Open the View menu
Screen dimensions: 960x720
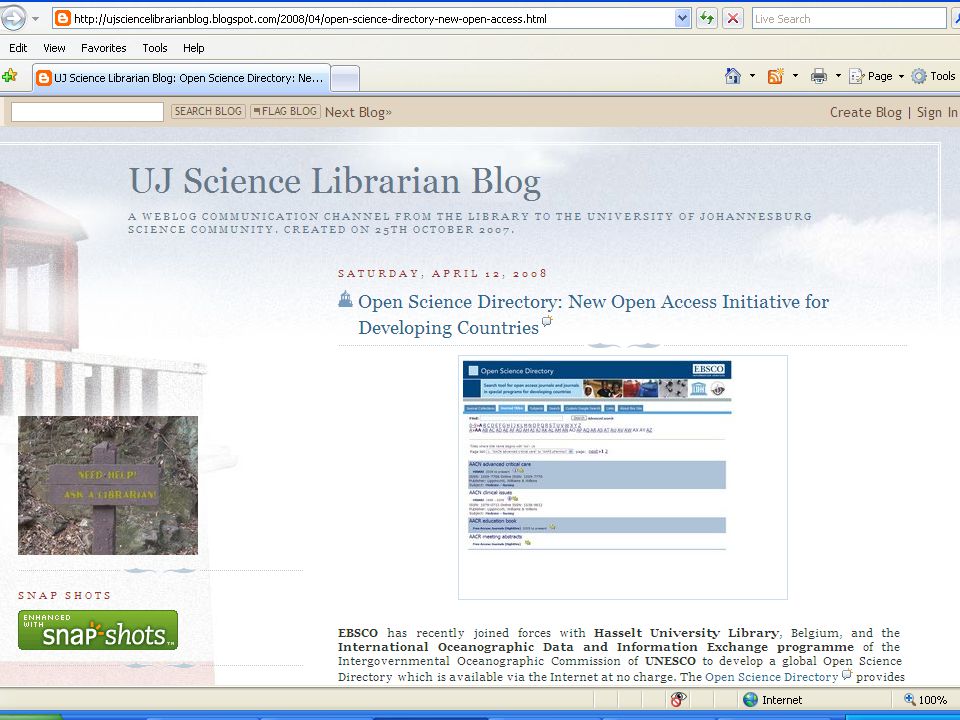[54, 48]
